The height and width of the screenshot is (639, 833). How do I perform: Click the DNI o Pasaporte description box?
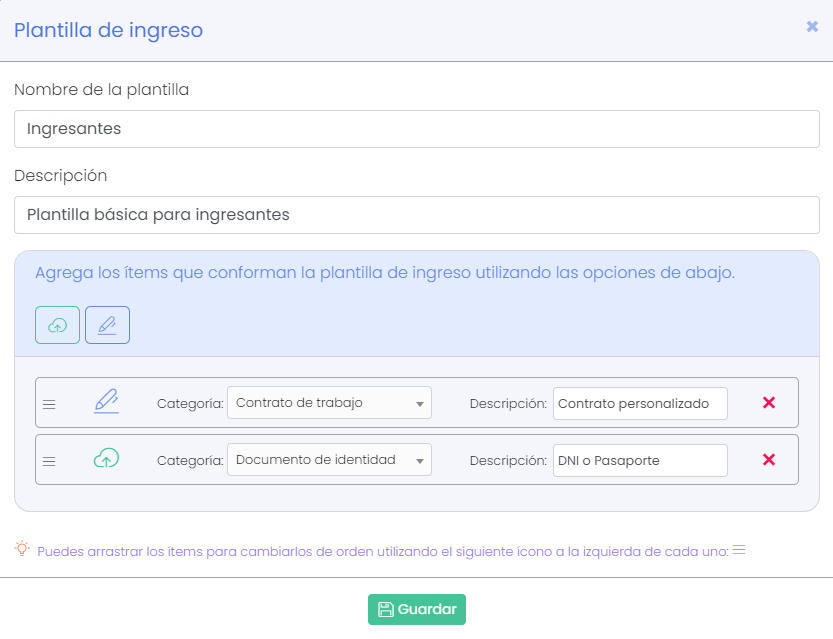640,459
